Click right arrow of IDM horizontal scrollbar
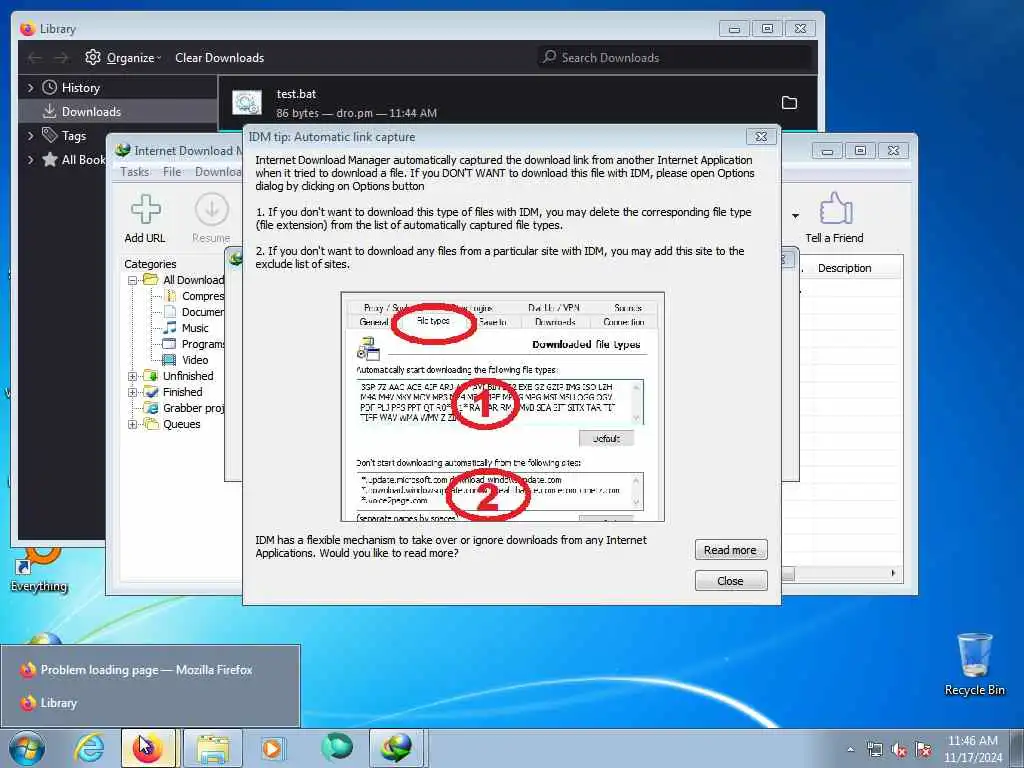 pos(893,573)
